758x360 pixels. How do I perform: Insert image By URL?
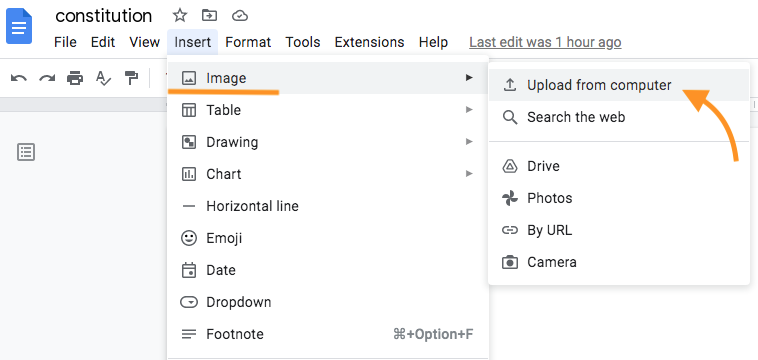tap(619, 230)
